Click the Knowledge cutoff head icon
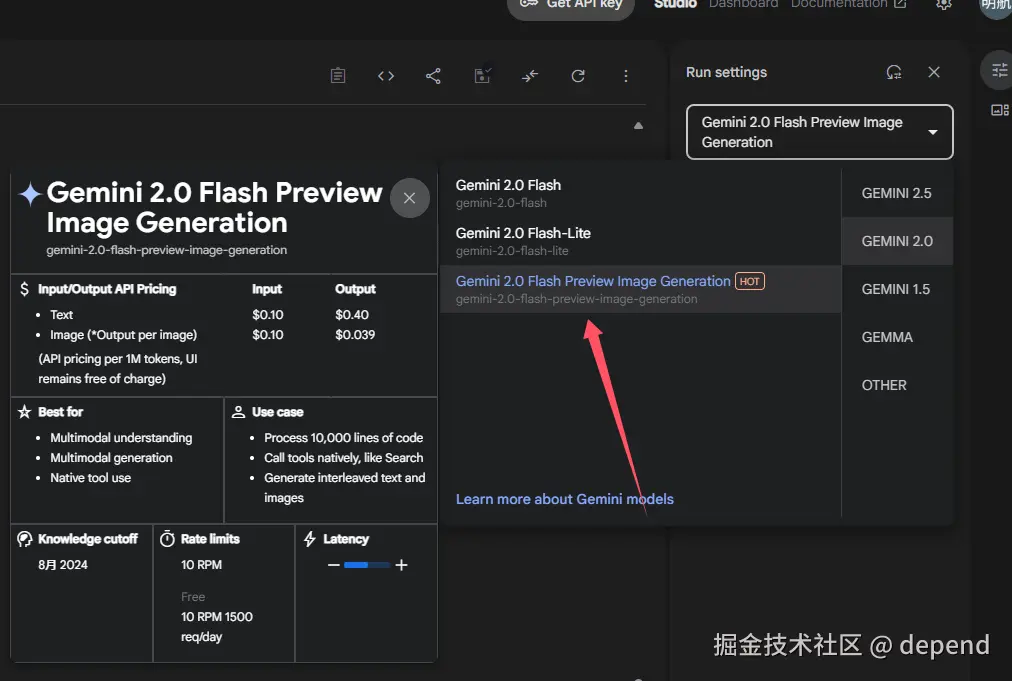This screenshot has height=681, width=1012. (x=25, y=539)
